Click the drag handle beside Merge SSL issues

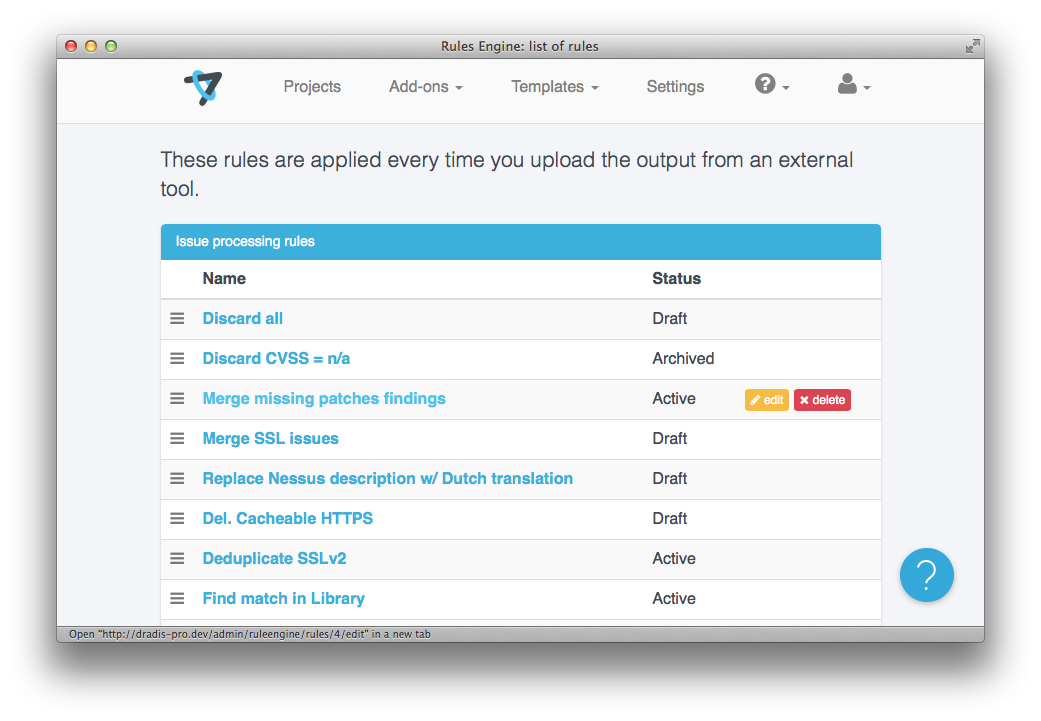[177, 438]
